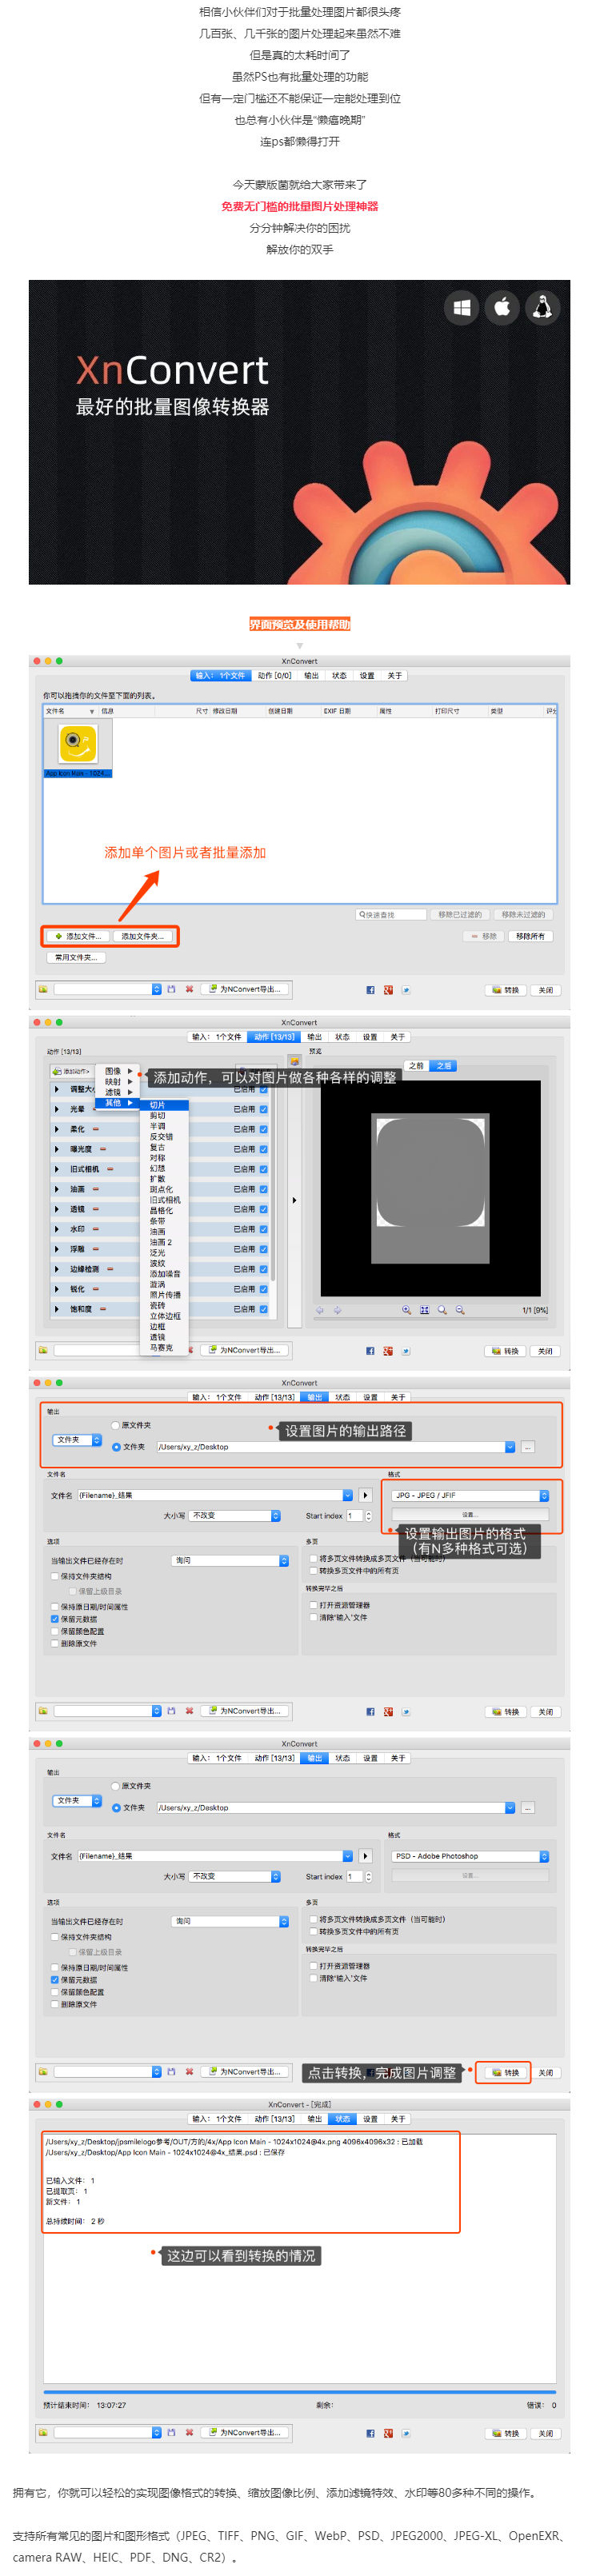Click 添加文件... button

[78, 936]
